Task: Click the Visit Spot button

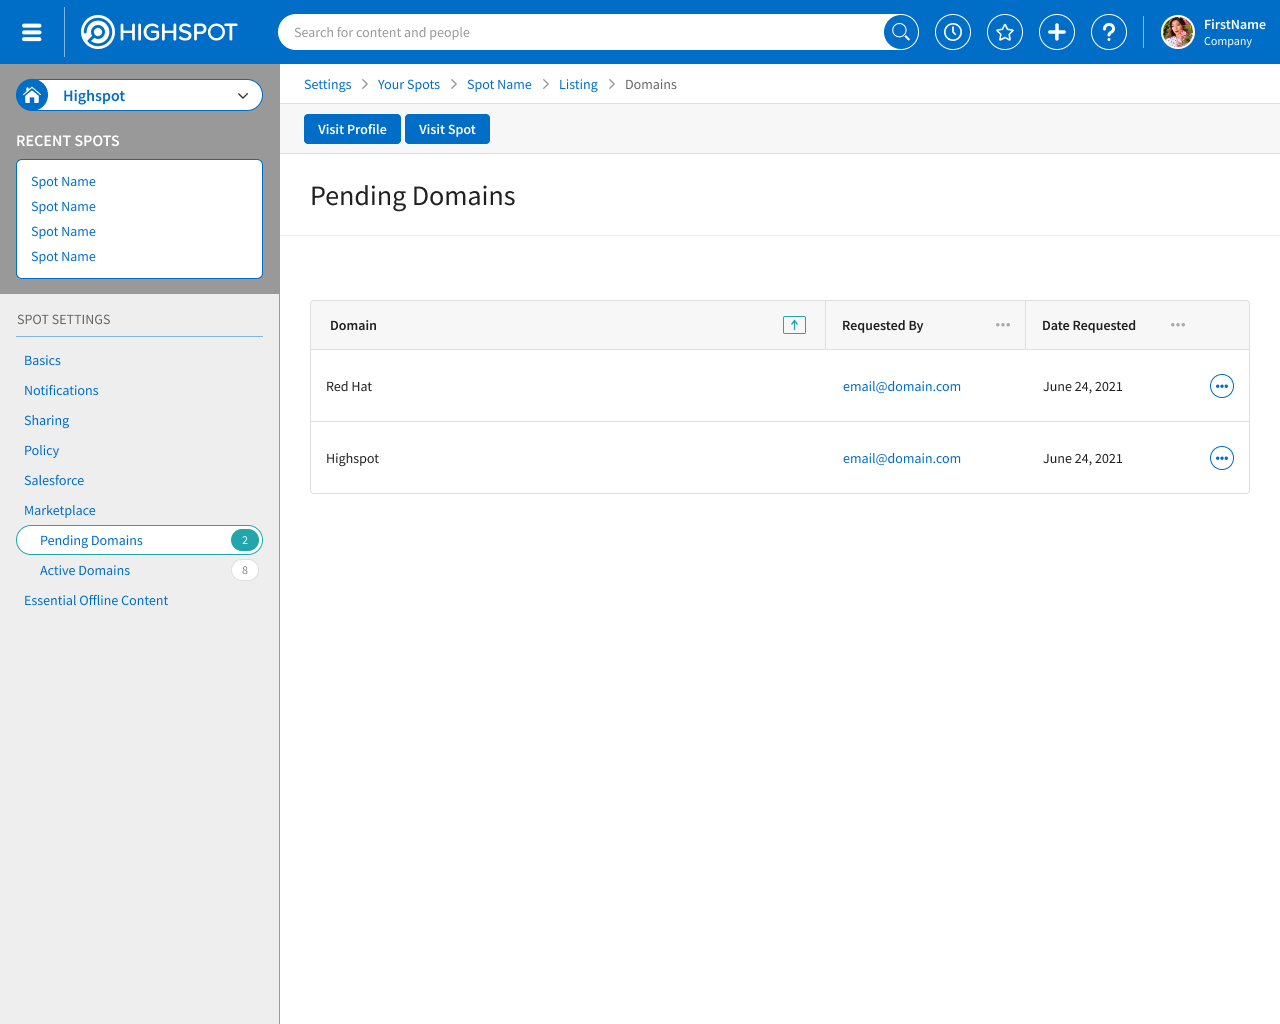Action: (447, 129)
